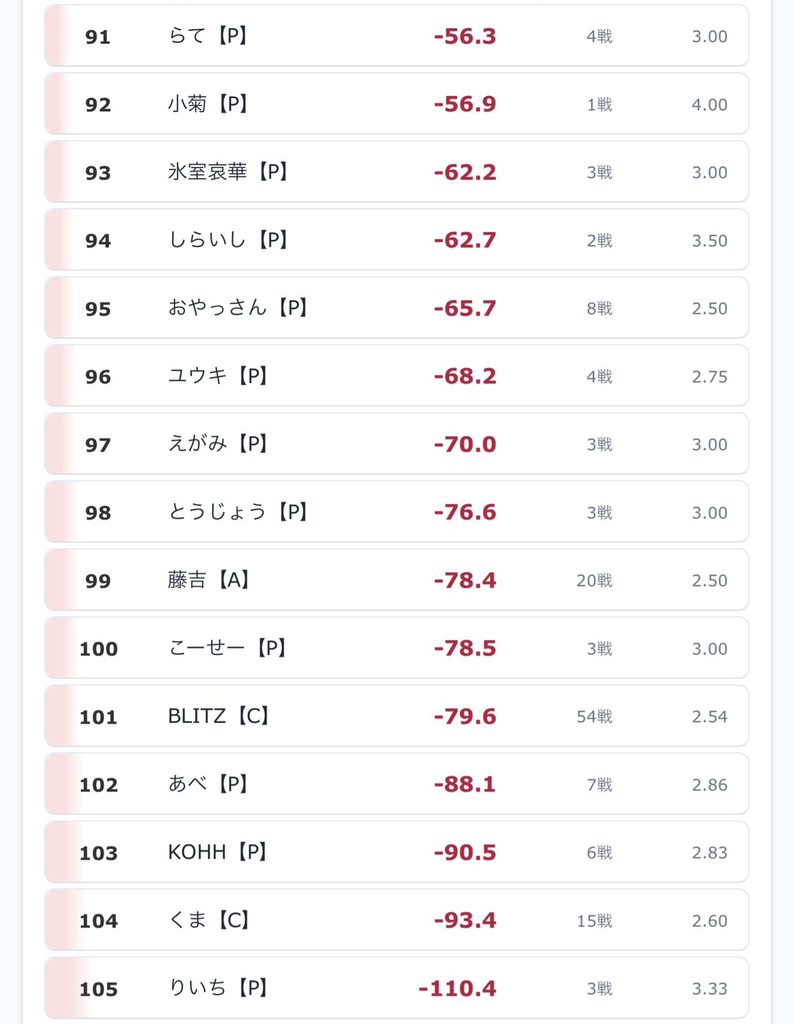
Task: Select りいち【P】 at rank 105
Action: [396, 988]
